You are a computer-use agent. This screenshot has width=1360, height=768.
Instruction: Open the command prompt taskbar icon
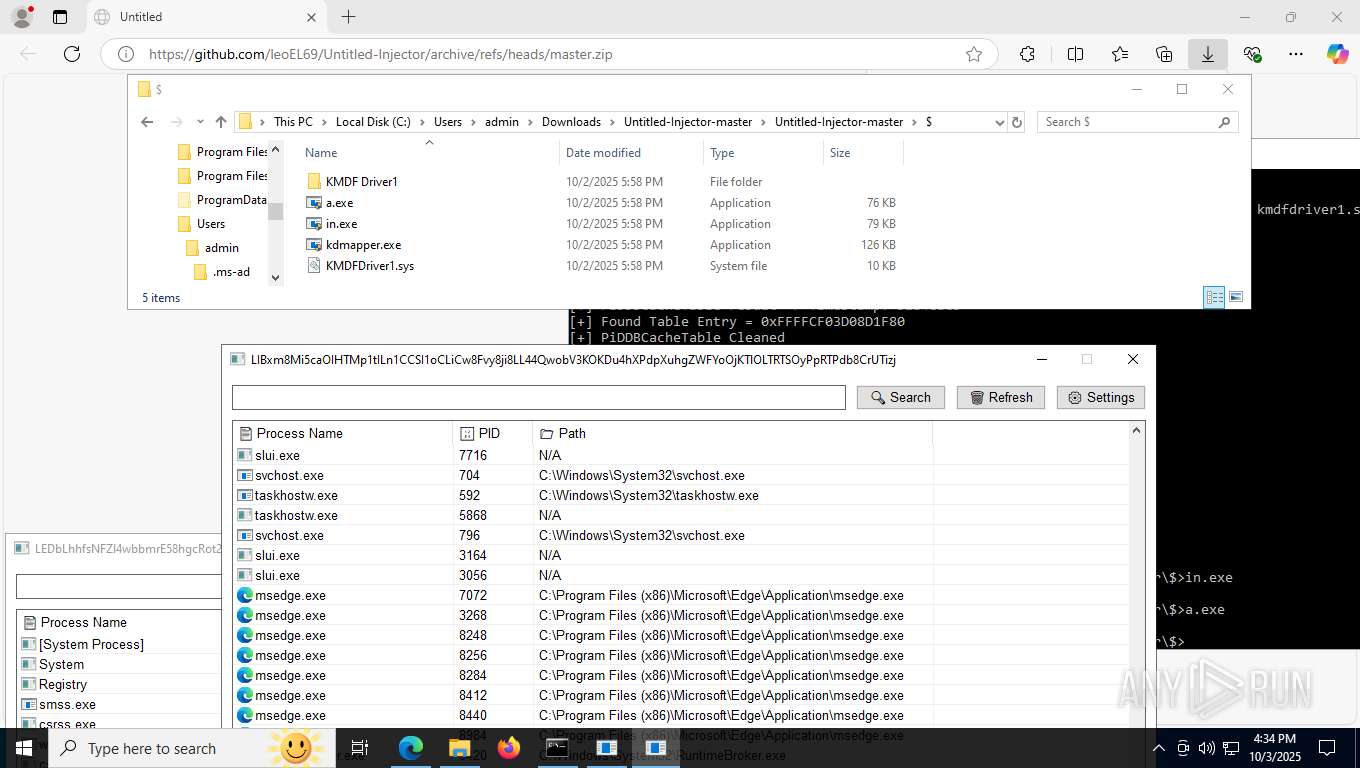(557, 748)
